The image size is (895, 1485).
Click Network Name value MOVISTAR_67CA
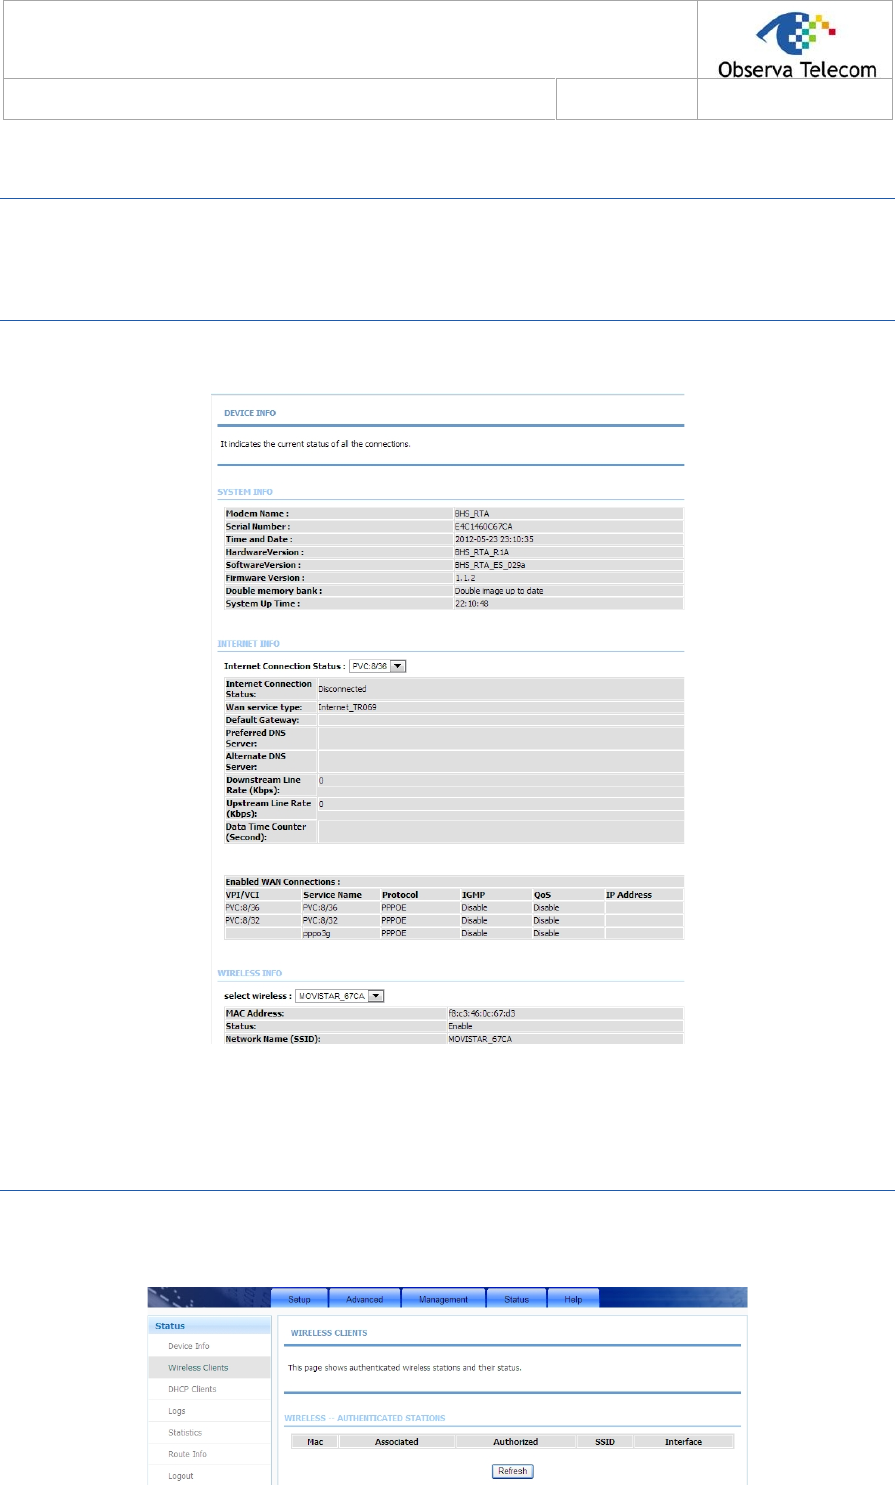point(482,1039)
